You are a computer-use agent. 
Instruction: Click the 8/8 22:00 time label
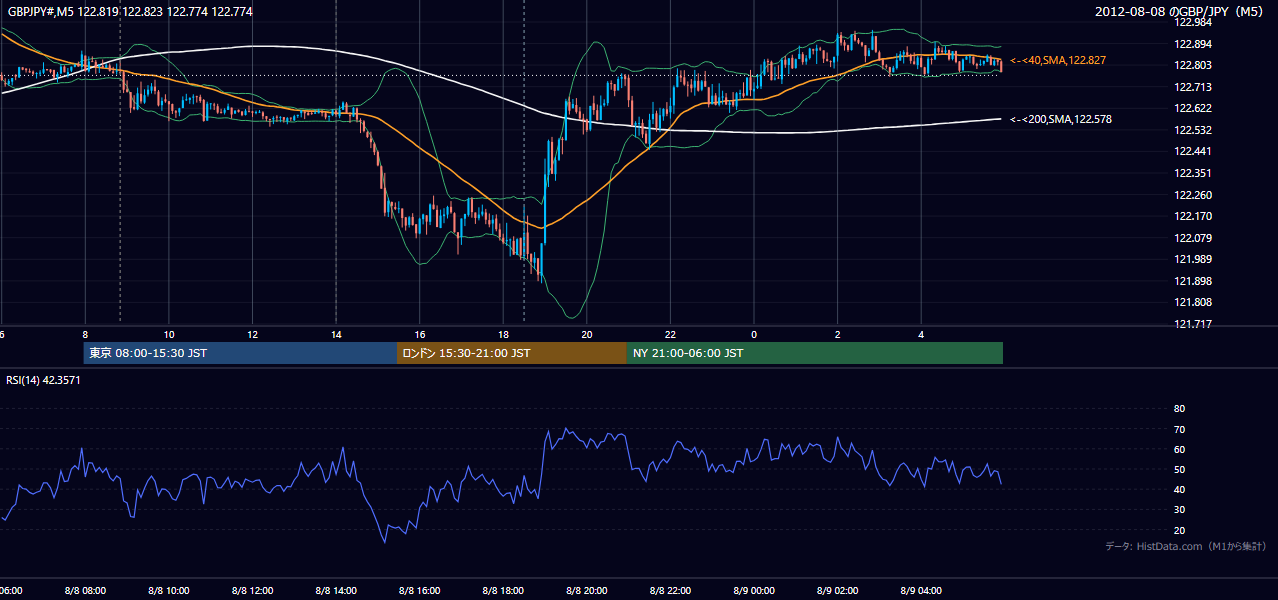coord(670,590)
